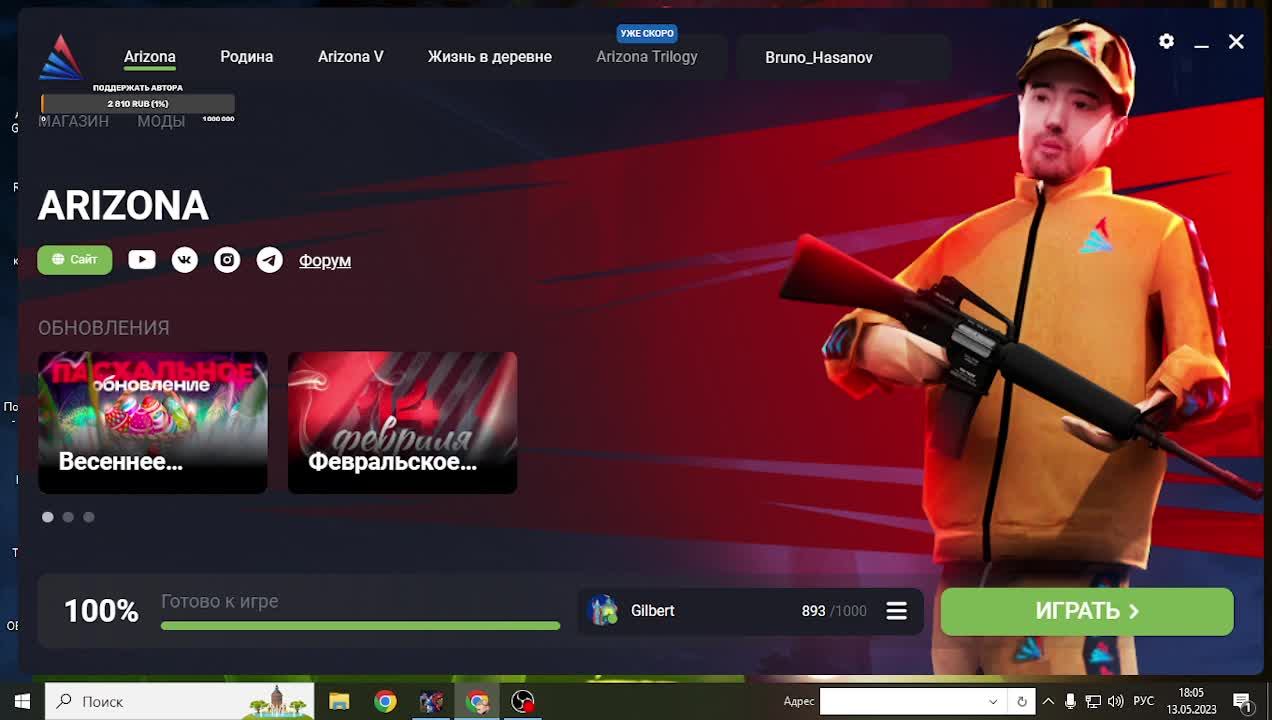Open the VK social icon
Screen dimensions: 1272x720
185,260
